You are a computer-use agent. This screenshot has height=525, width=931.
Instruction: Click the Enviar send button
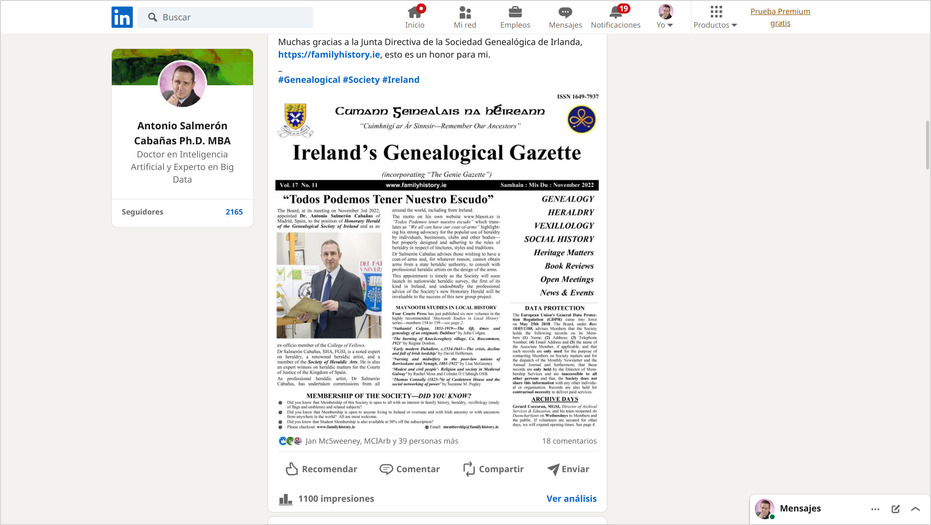click(568, 469)
